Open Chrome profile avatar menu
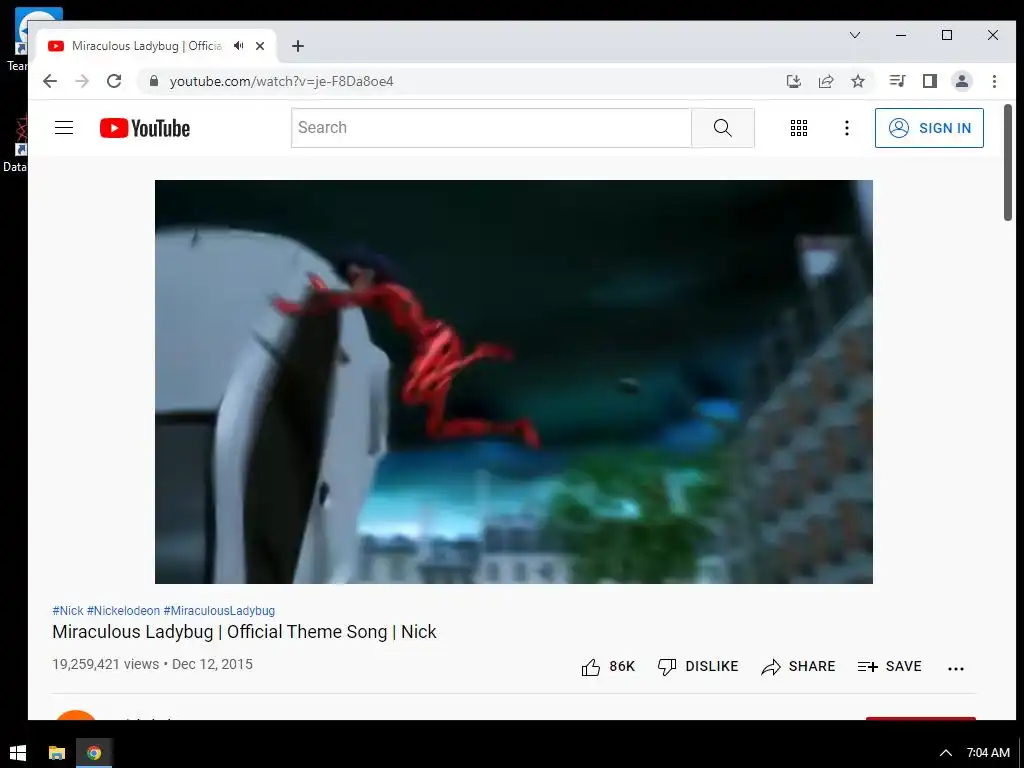Screen dimensions: 1024x768 point(962,81)
